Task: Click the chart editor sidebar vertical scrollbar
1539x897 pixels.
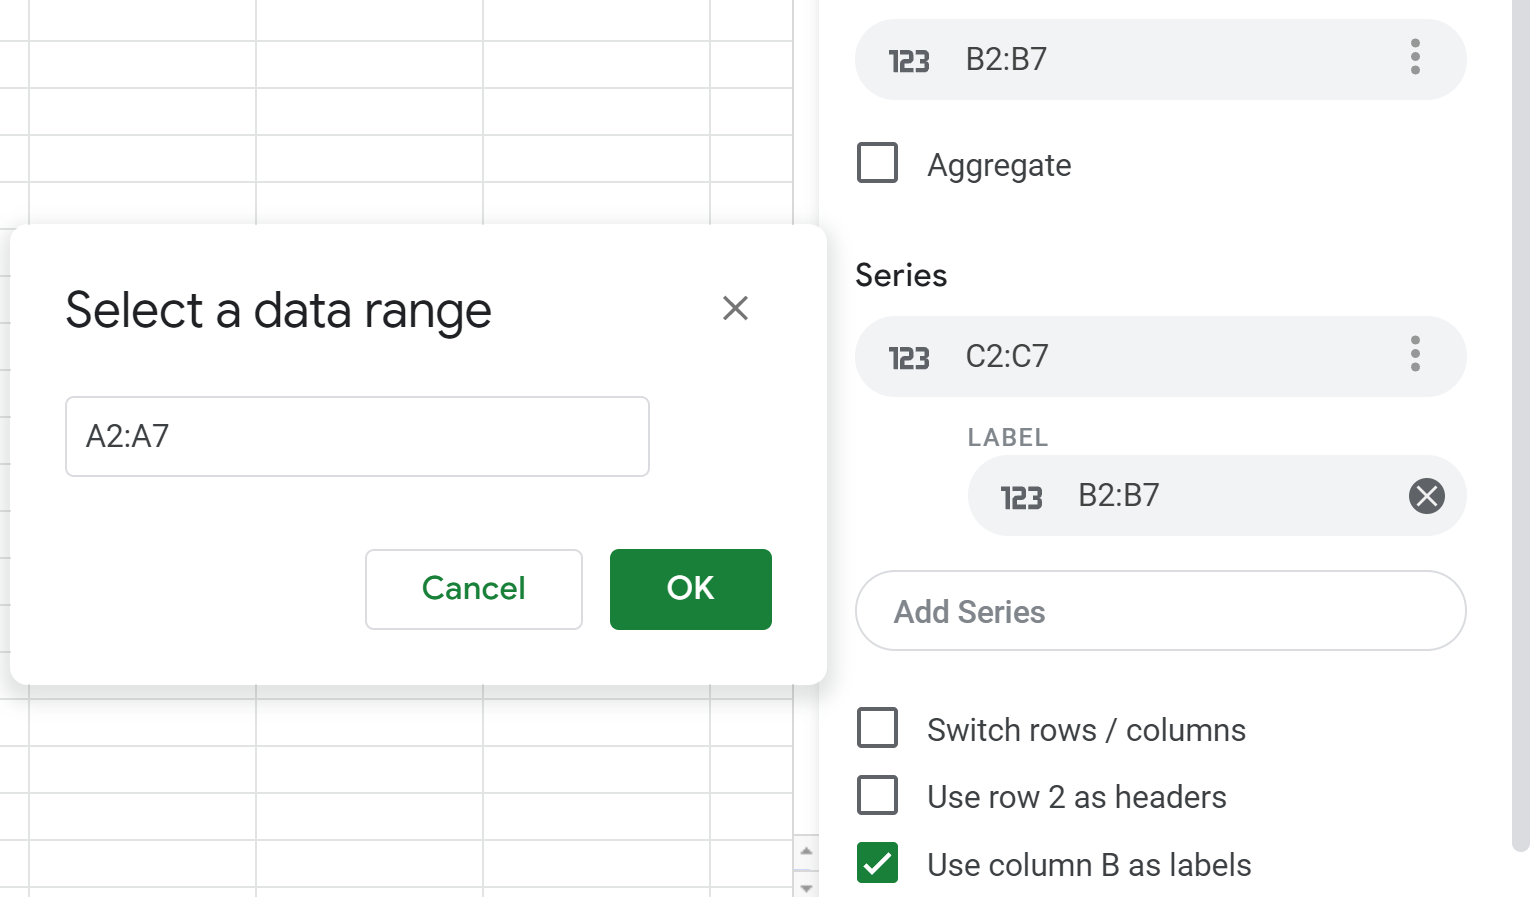Action: (x=1520, y=400)
